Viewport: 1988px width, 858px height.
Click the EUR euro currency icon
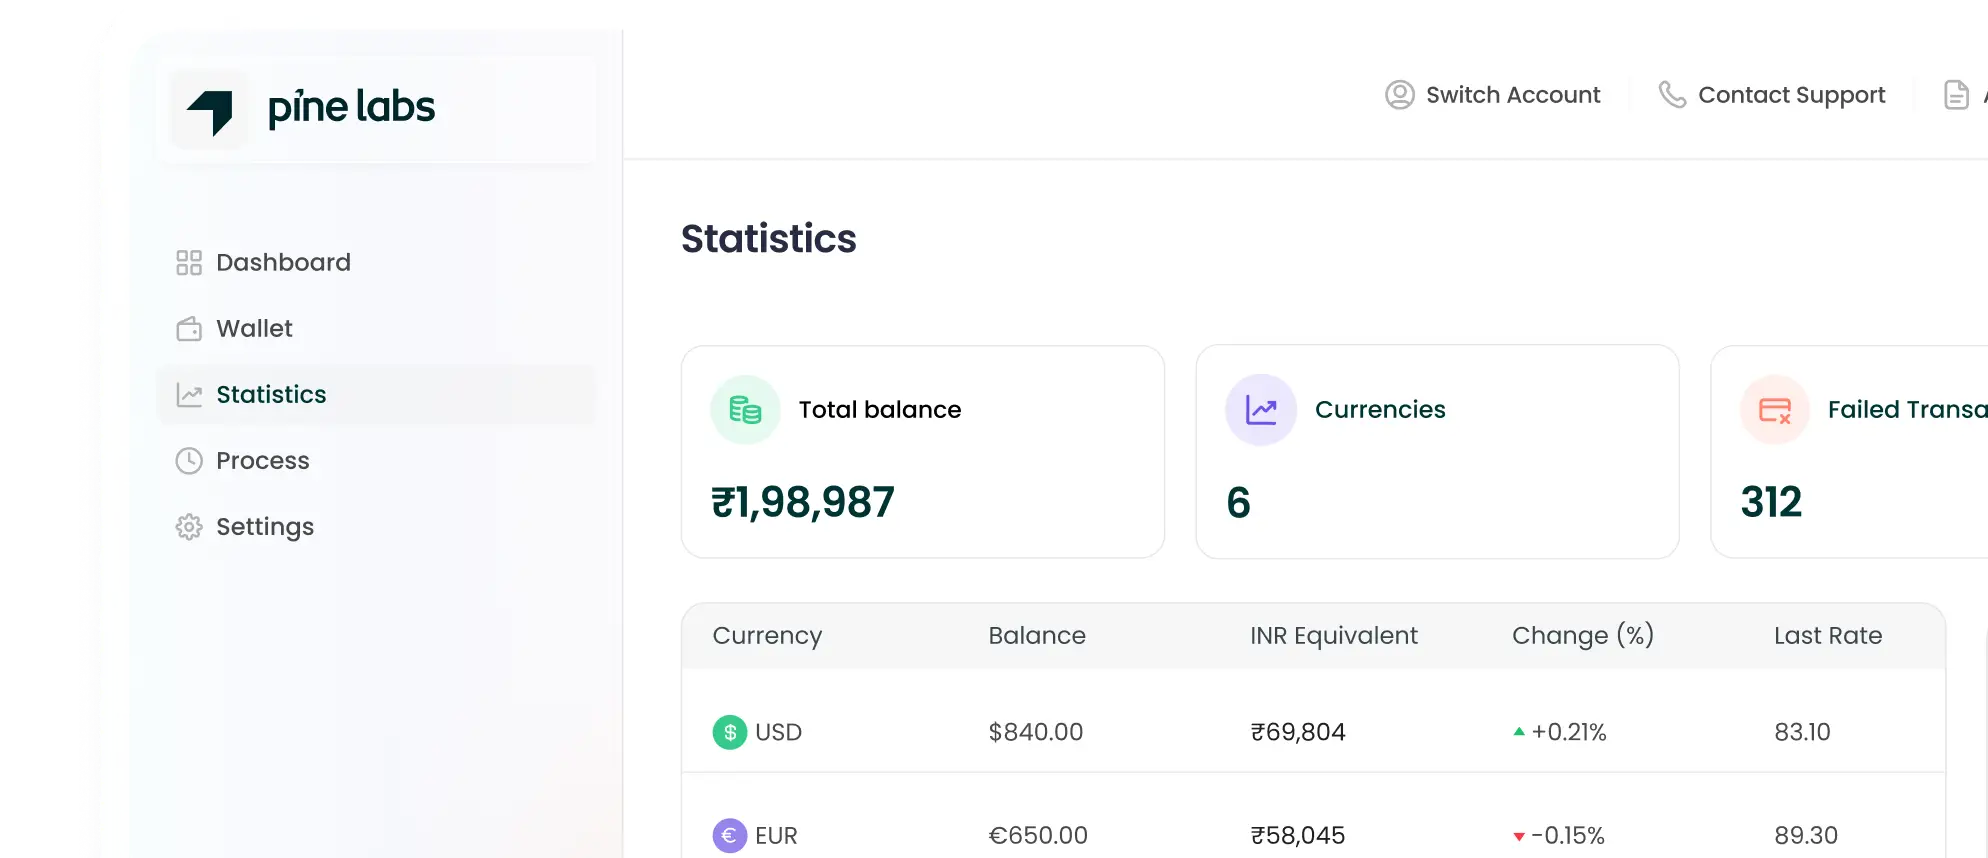tap(730, 835)
